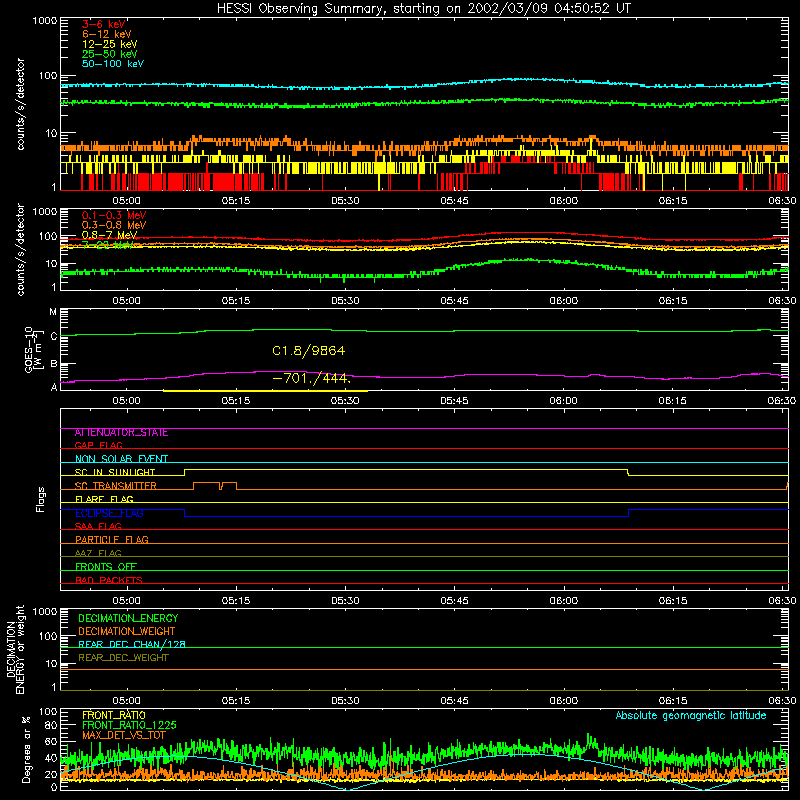Select the FLARE_FLAG label
800x800 pixels.
pyautogui.click(x=104, y=499)
